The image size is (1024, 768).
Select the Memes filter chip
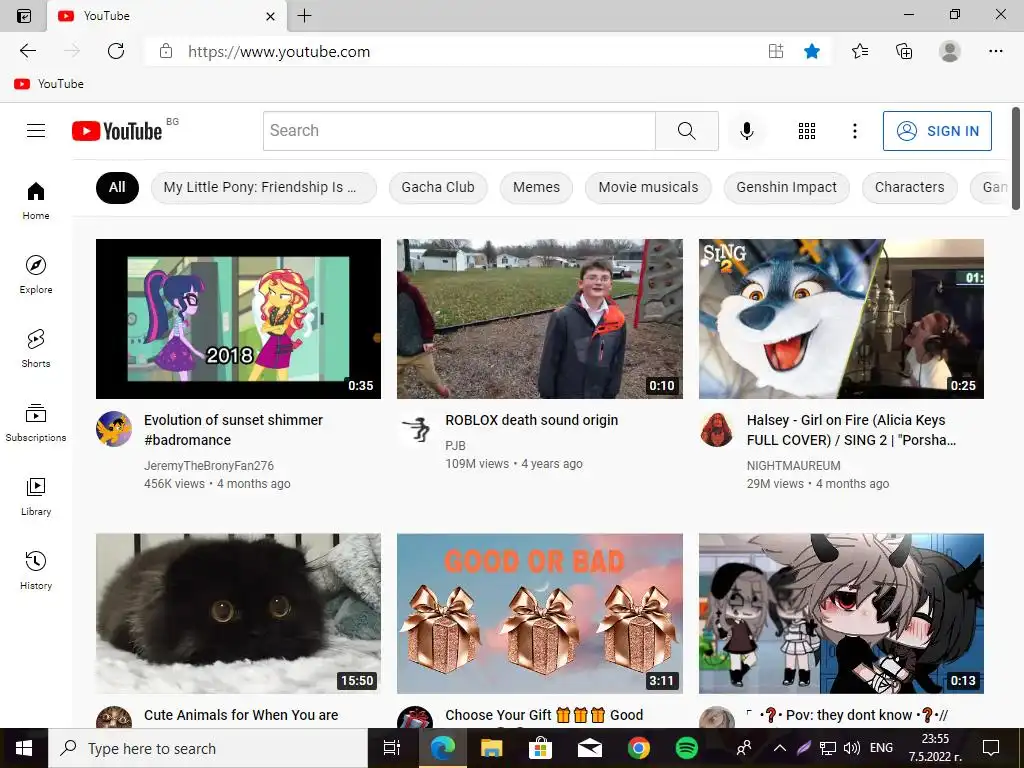(536, 187)
